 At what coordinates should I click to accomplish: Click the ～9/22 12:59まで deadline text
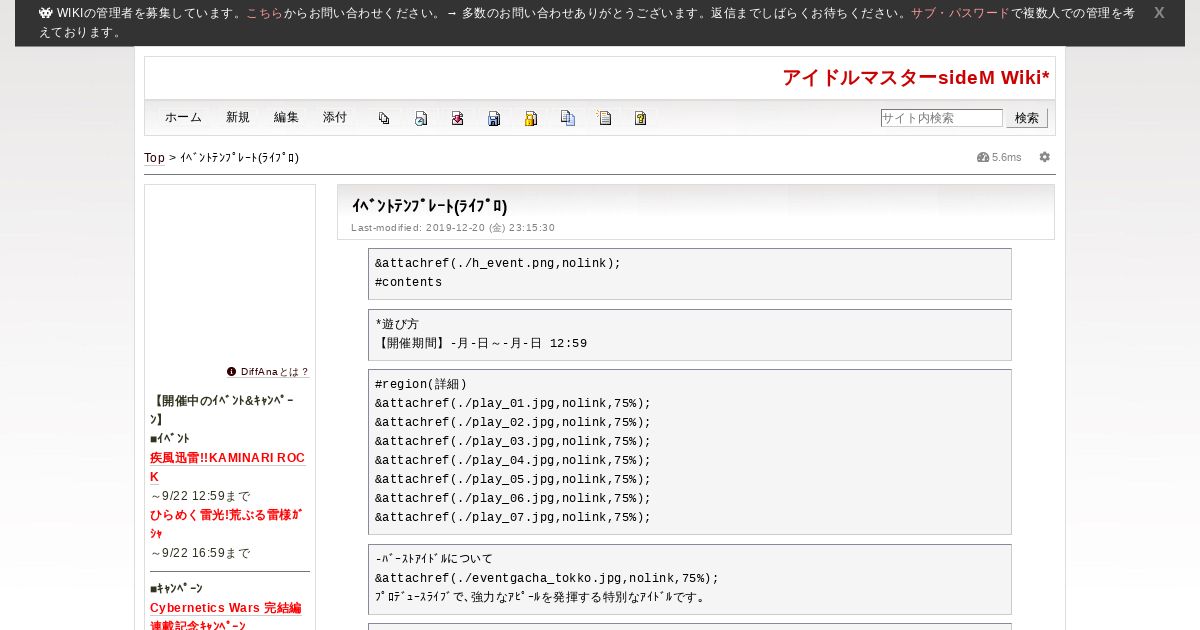(x=200, y=496)
